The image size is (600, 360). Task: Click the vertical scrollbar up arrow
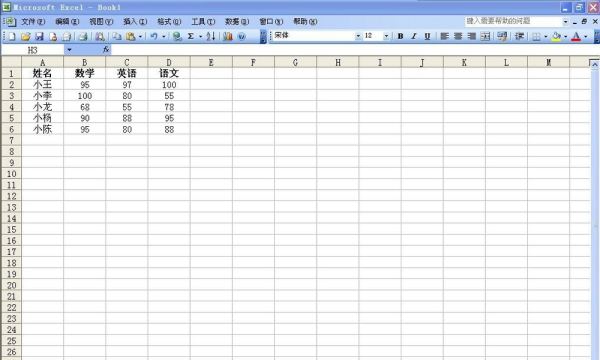595,65
